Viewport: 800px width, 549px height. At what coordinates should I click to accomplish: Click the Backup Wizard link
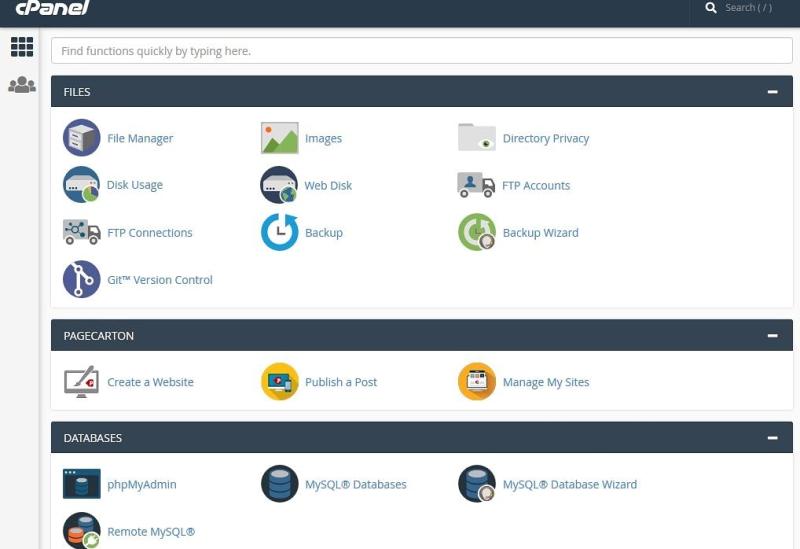click(541, 233)
